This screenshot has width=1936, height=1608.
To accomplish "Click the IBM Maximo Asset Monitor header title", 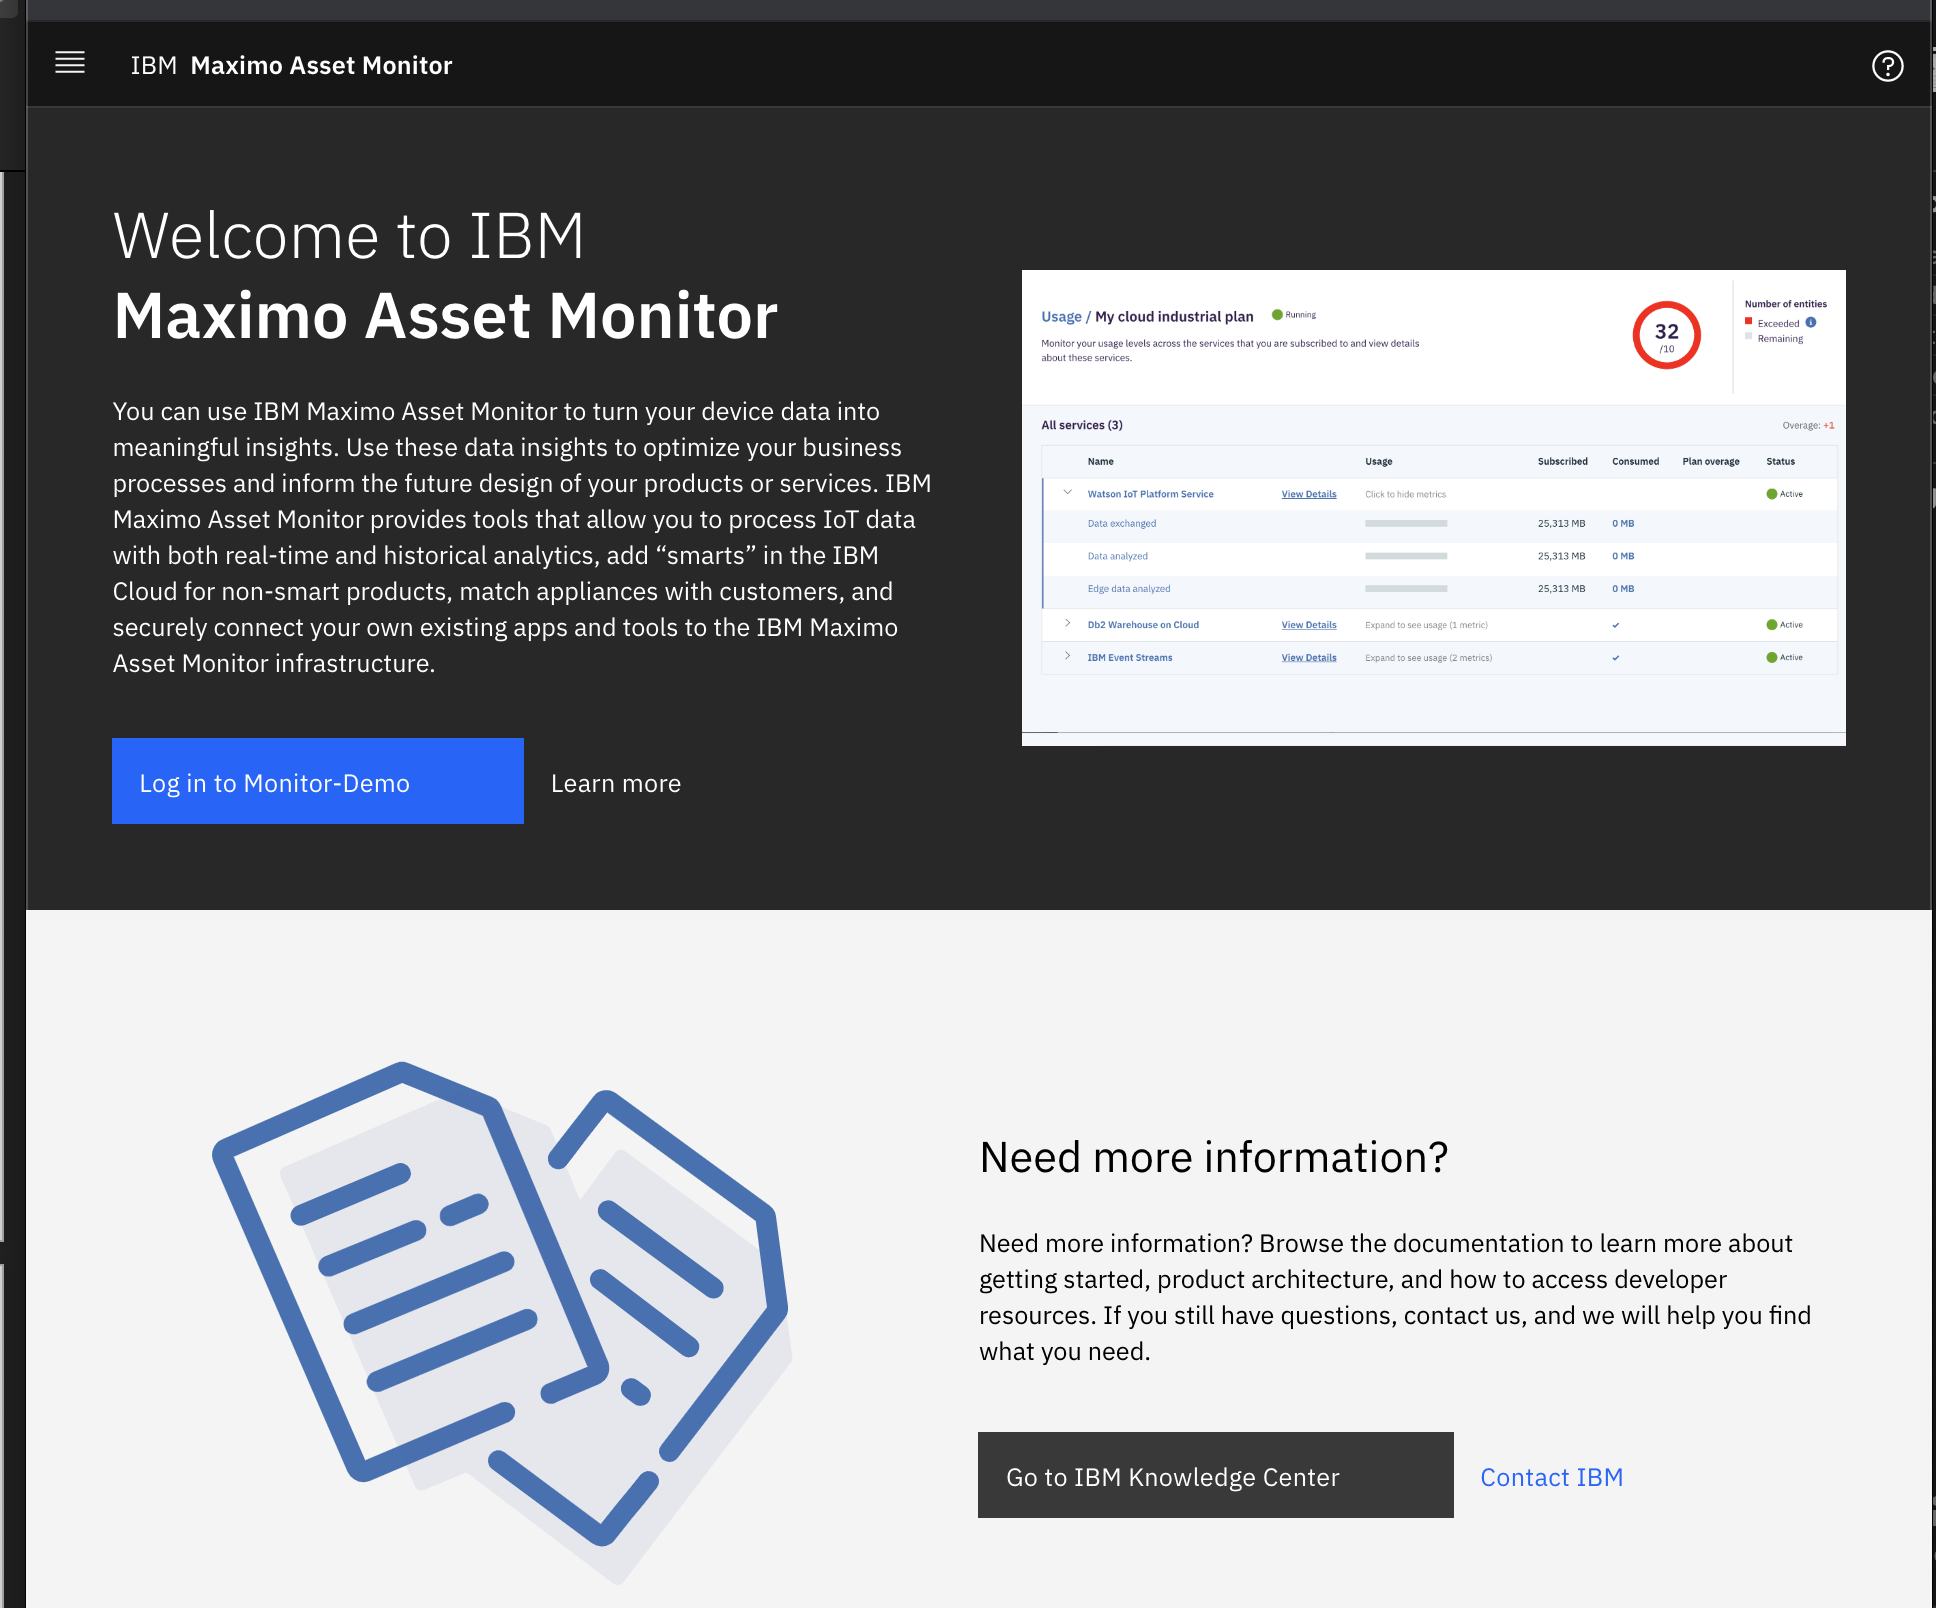I will coord(291,66).
